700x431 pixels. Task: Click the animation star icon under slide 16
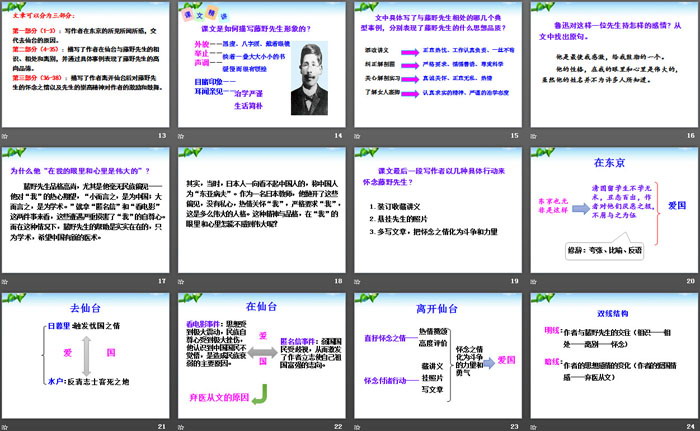[x=533, y=136]
